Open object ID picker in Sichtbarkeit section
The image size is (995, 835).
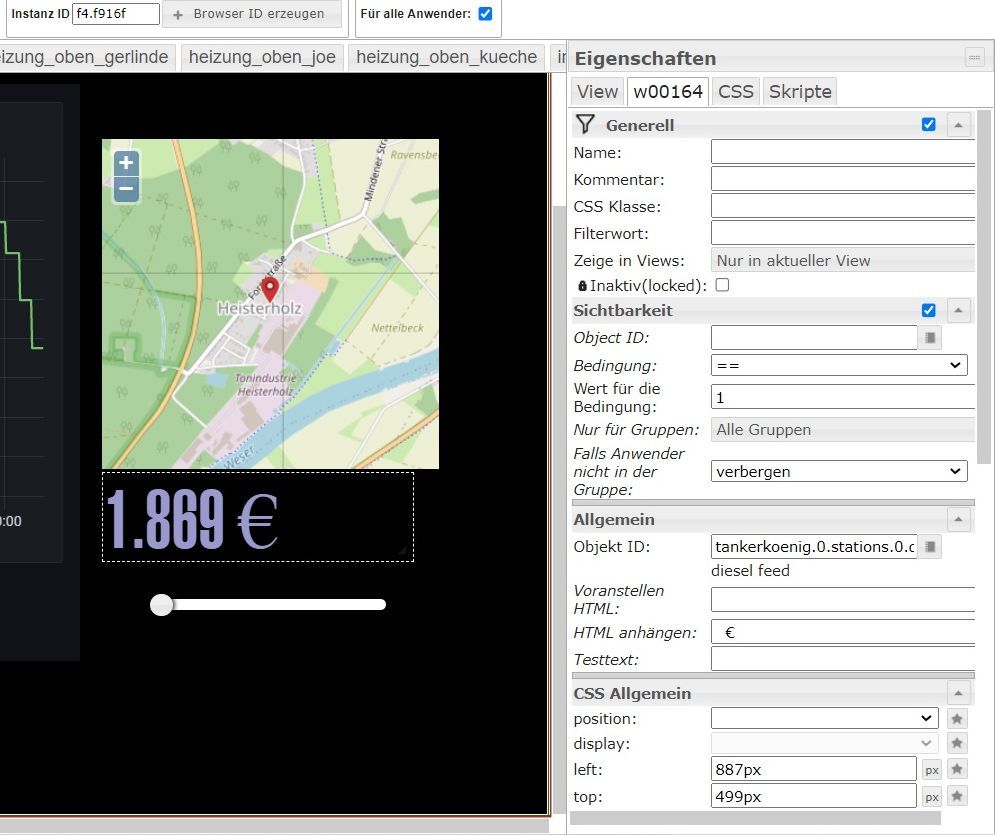pos(931,338)
